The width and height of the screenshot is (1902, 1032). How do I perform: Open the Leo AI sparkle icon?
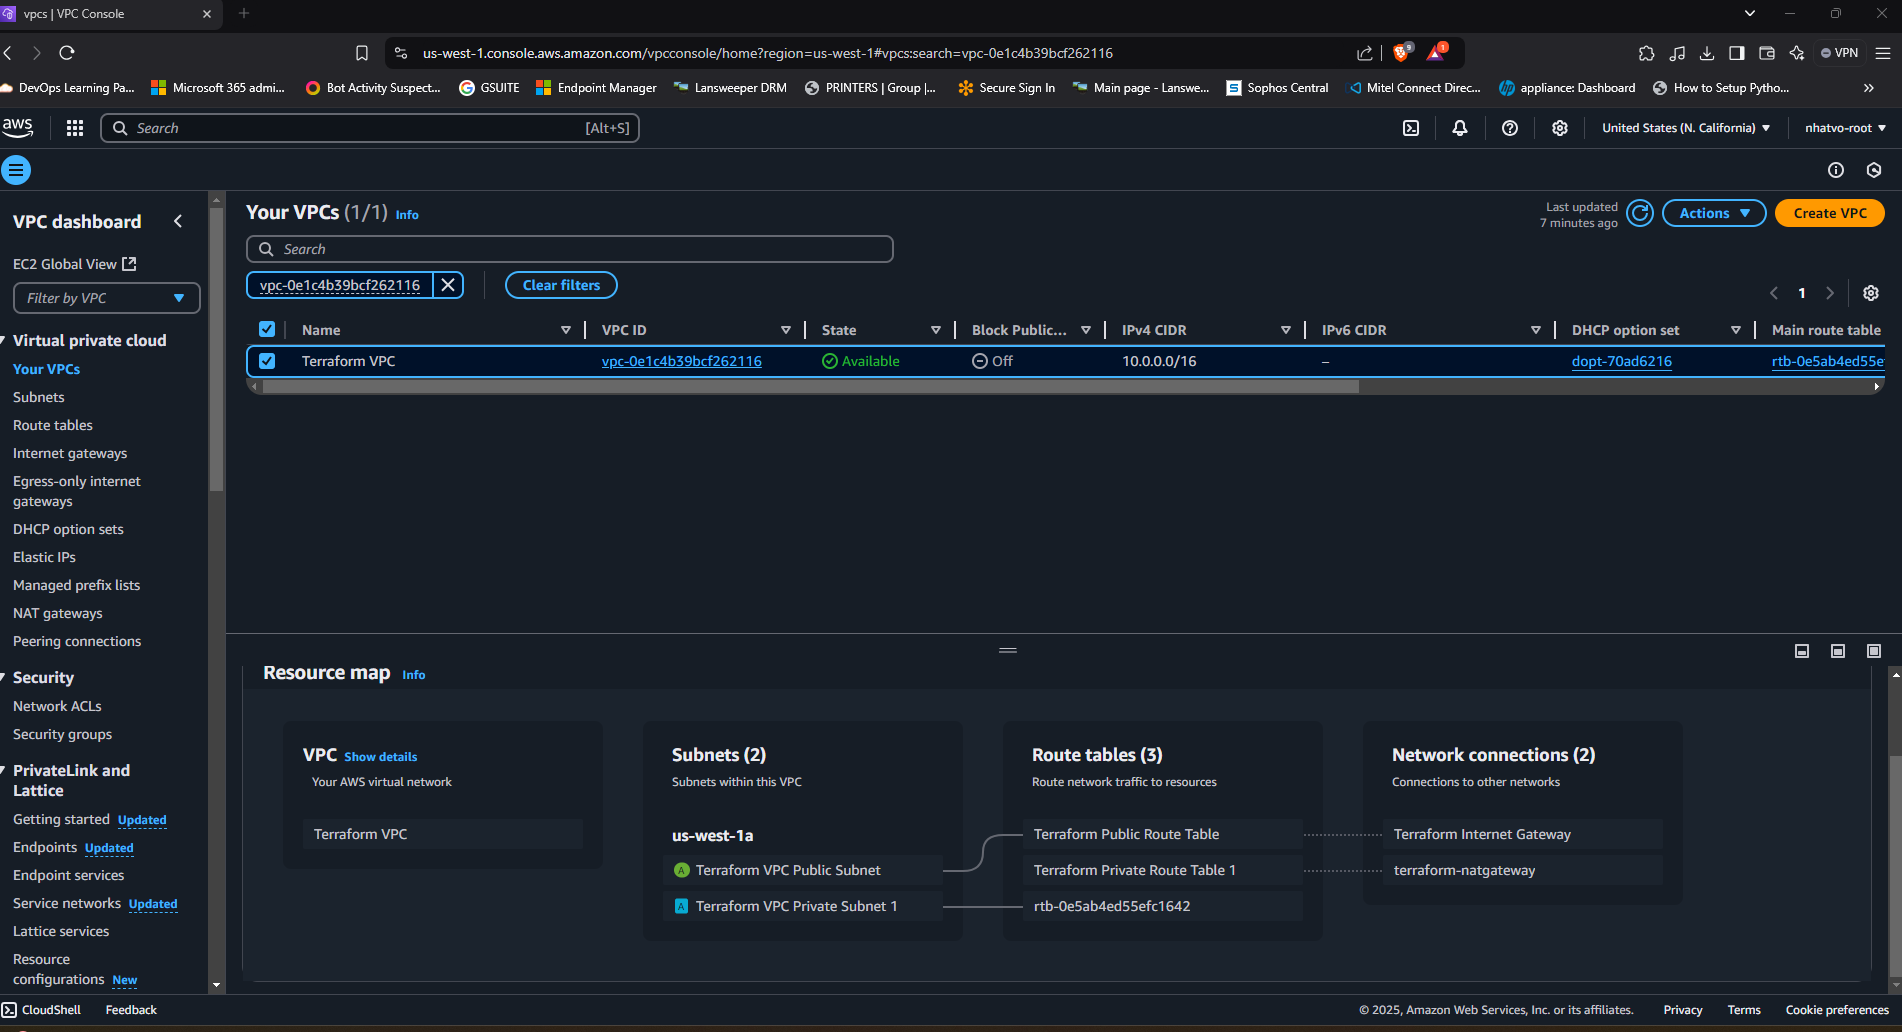point(1797,53)
